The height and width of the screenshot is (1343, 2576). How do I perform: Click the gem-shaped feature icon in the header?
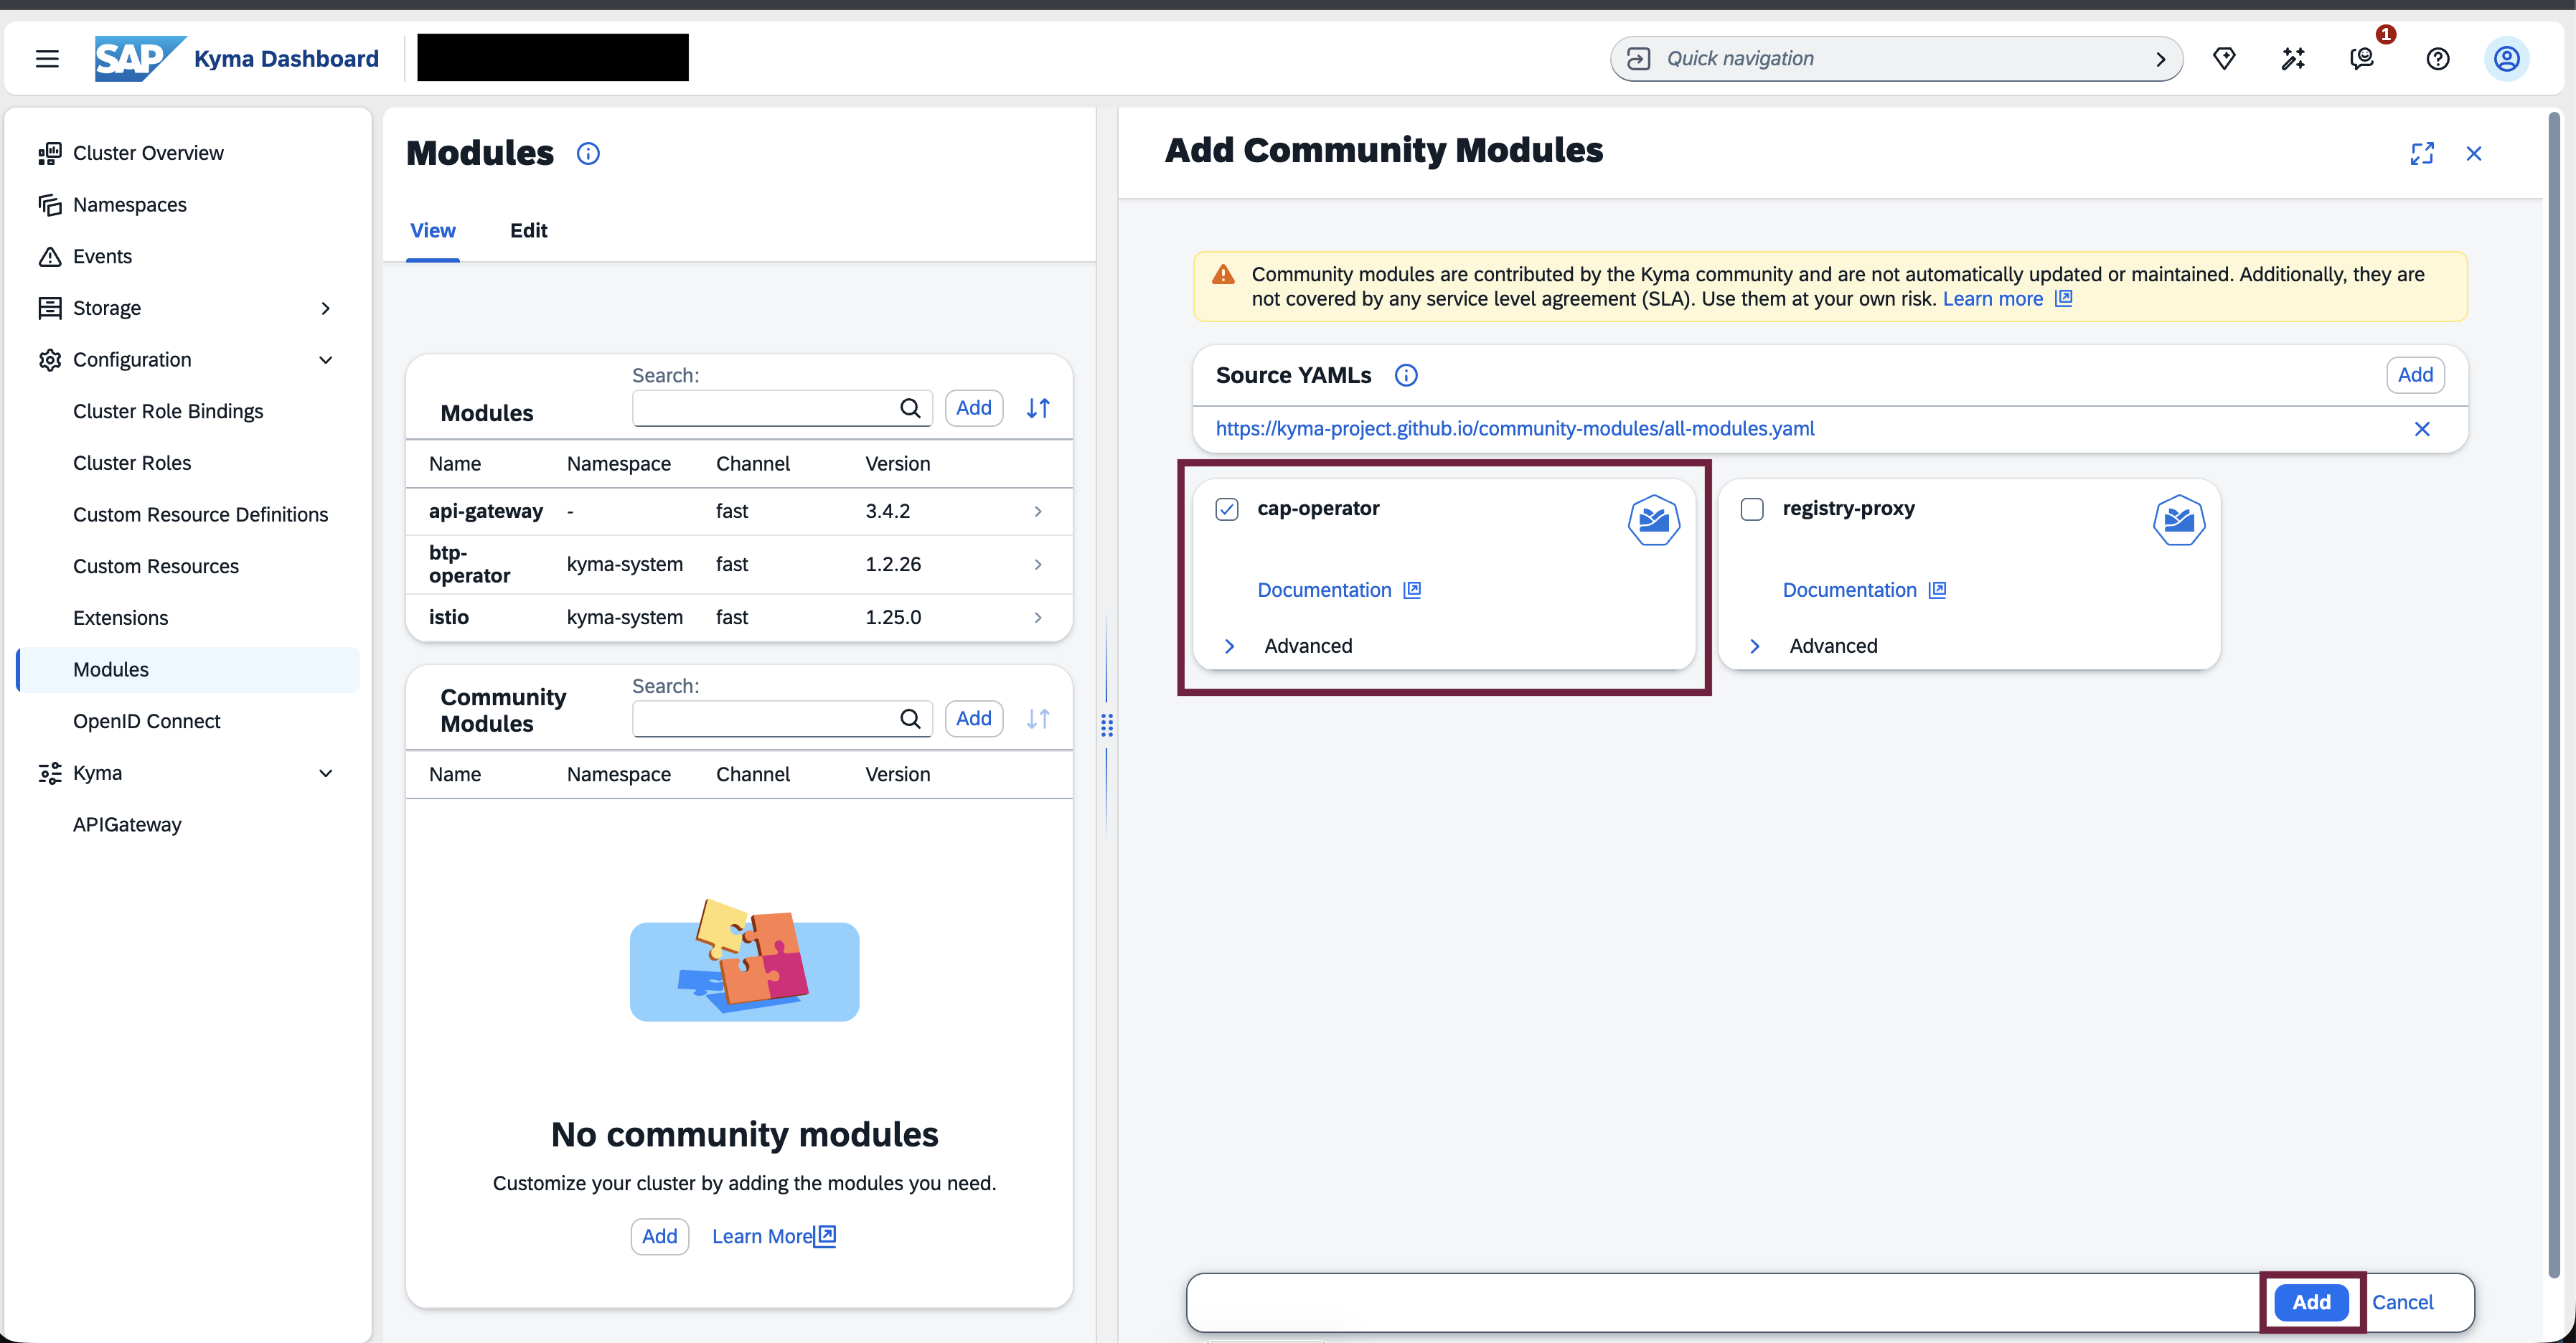pos(2224,58)
